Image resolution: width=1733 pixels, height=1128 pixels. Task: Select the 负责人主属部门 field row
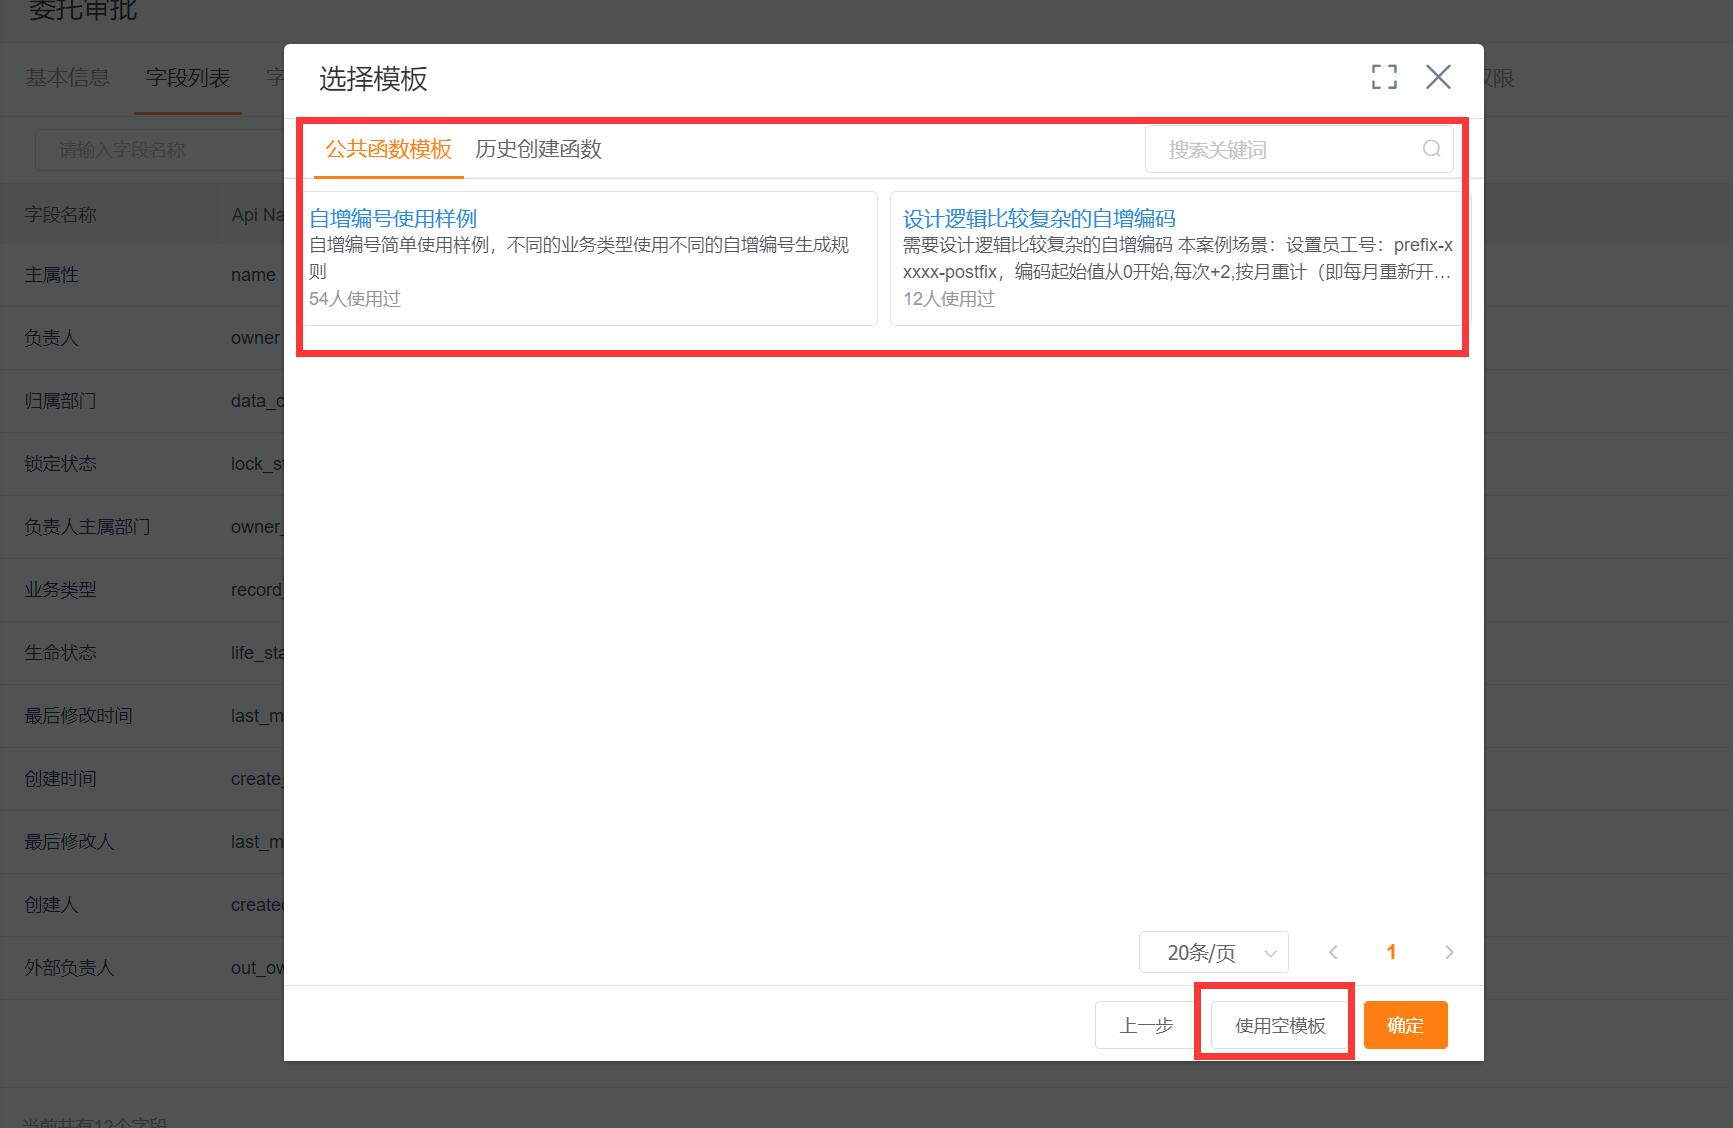(142, 527)
